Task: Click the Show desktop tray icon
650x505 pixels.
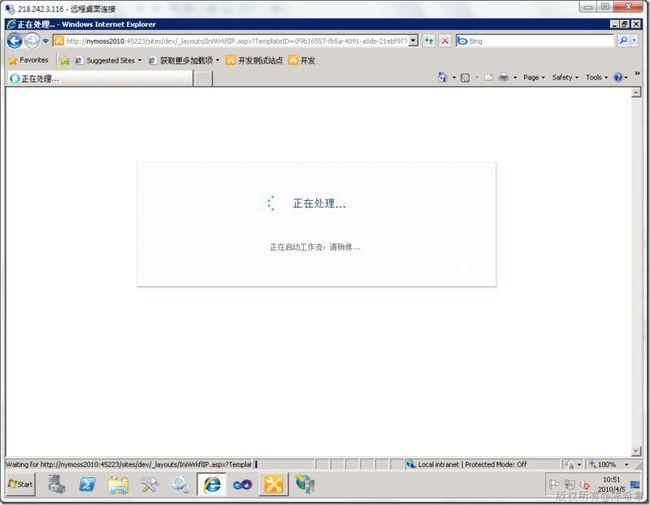Action: pyautogui.click(x=635, y=484)
